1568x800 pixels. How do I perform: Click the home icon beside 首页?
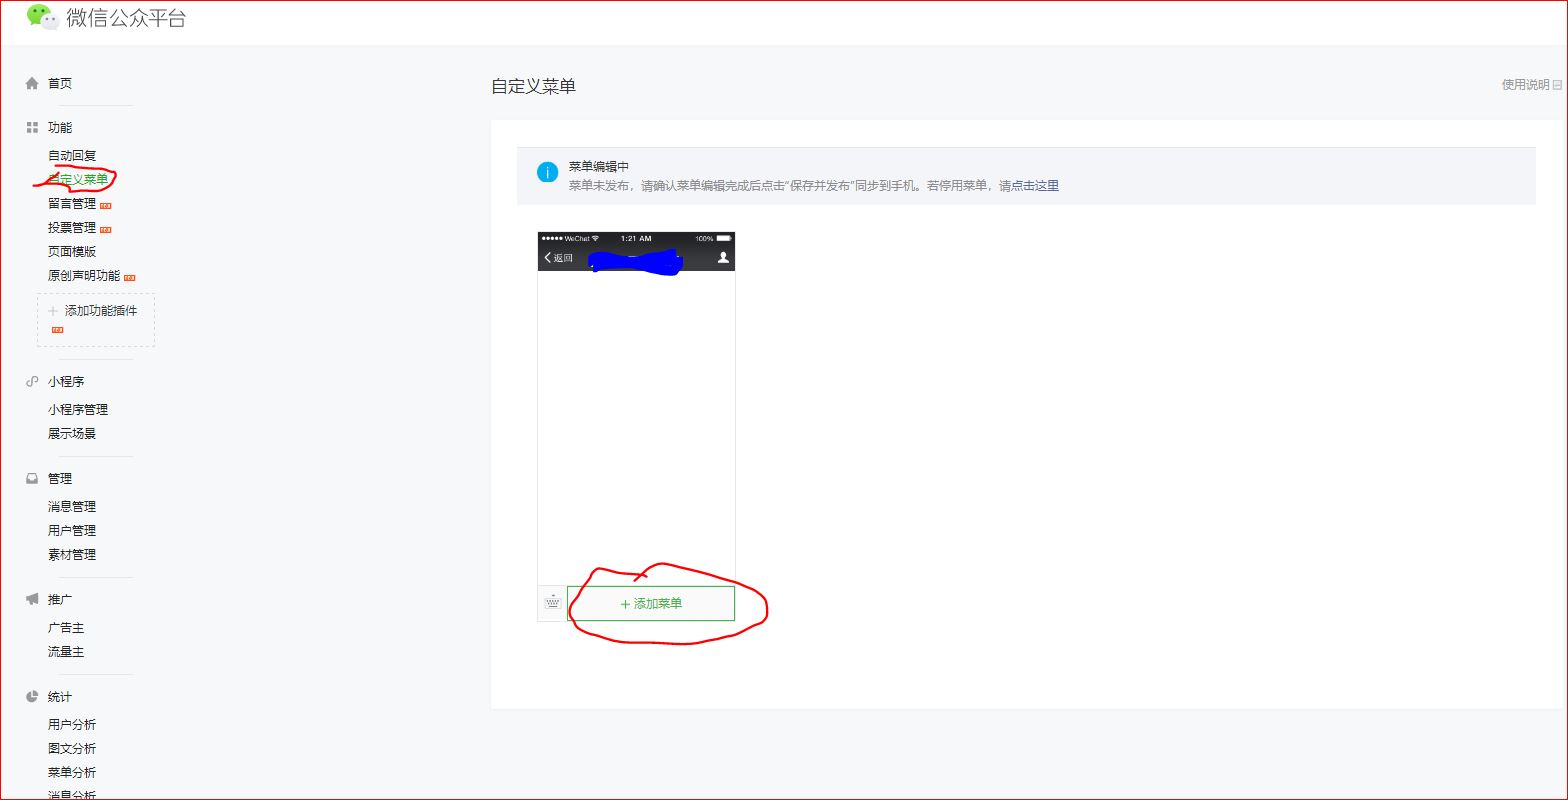32,84
